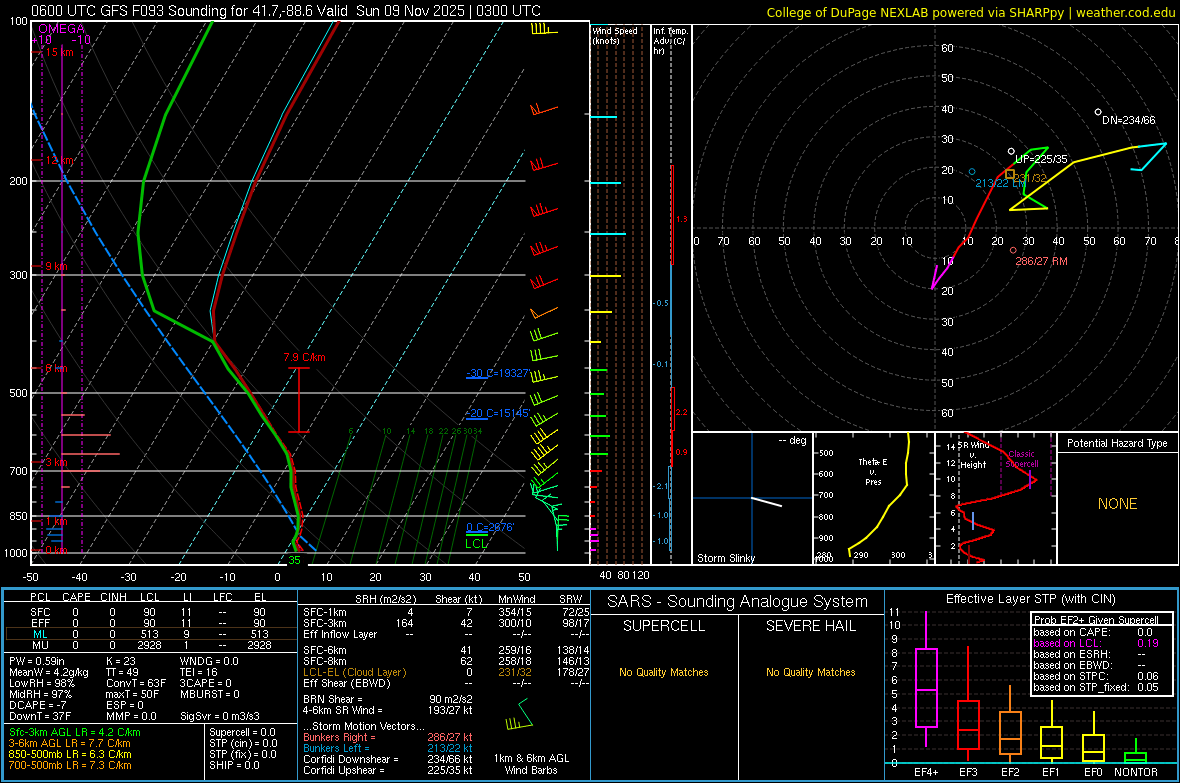The width and height of the screenshot is (1180, 783).
Task: Click the -20 C=15145' height label
Action: (x=497, y=413)
